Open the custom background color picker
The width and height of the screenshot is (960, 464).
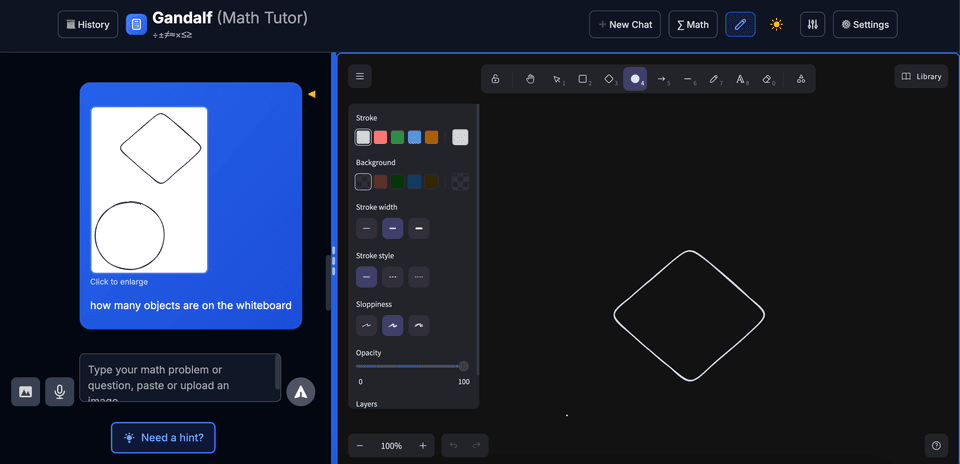click(460, 182)
